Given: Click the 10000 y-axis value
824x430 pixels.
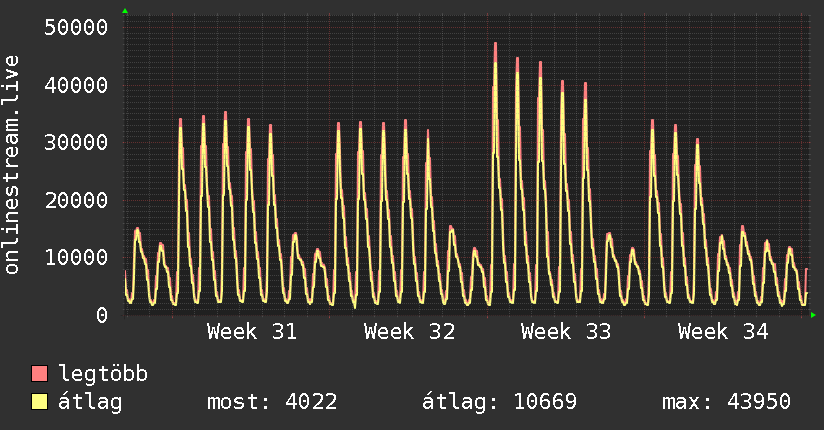Looking at the screenshot, I should (x=76, y=257).
